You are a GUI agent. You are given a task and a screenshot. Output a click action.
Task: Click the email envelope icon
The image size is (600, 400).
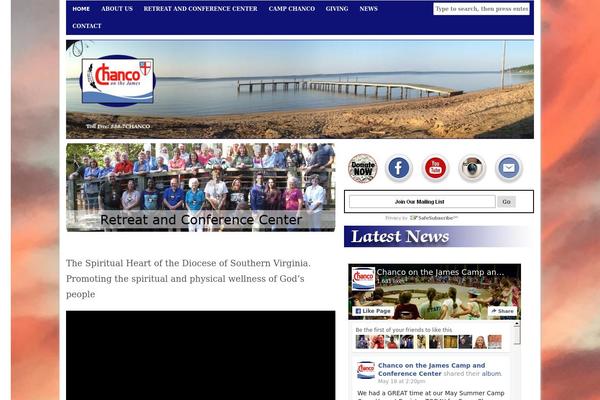509,168
